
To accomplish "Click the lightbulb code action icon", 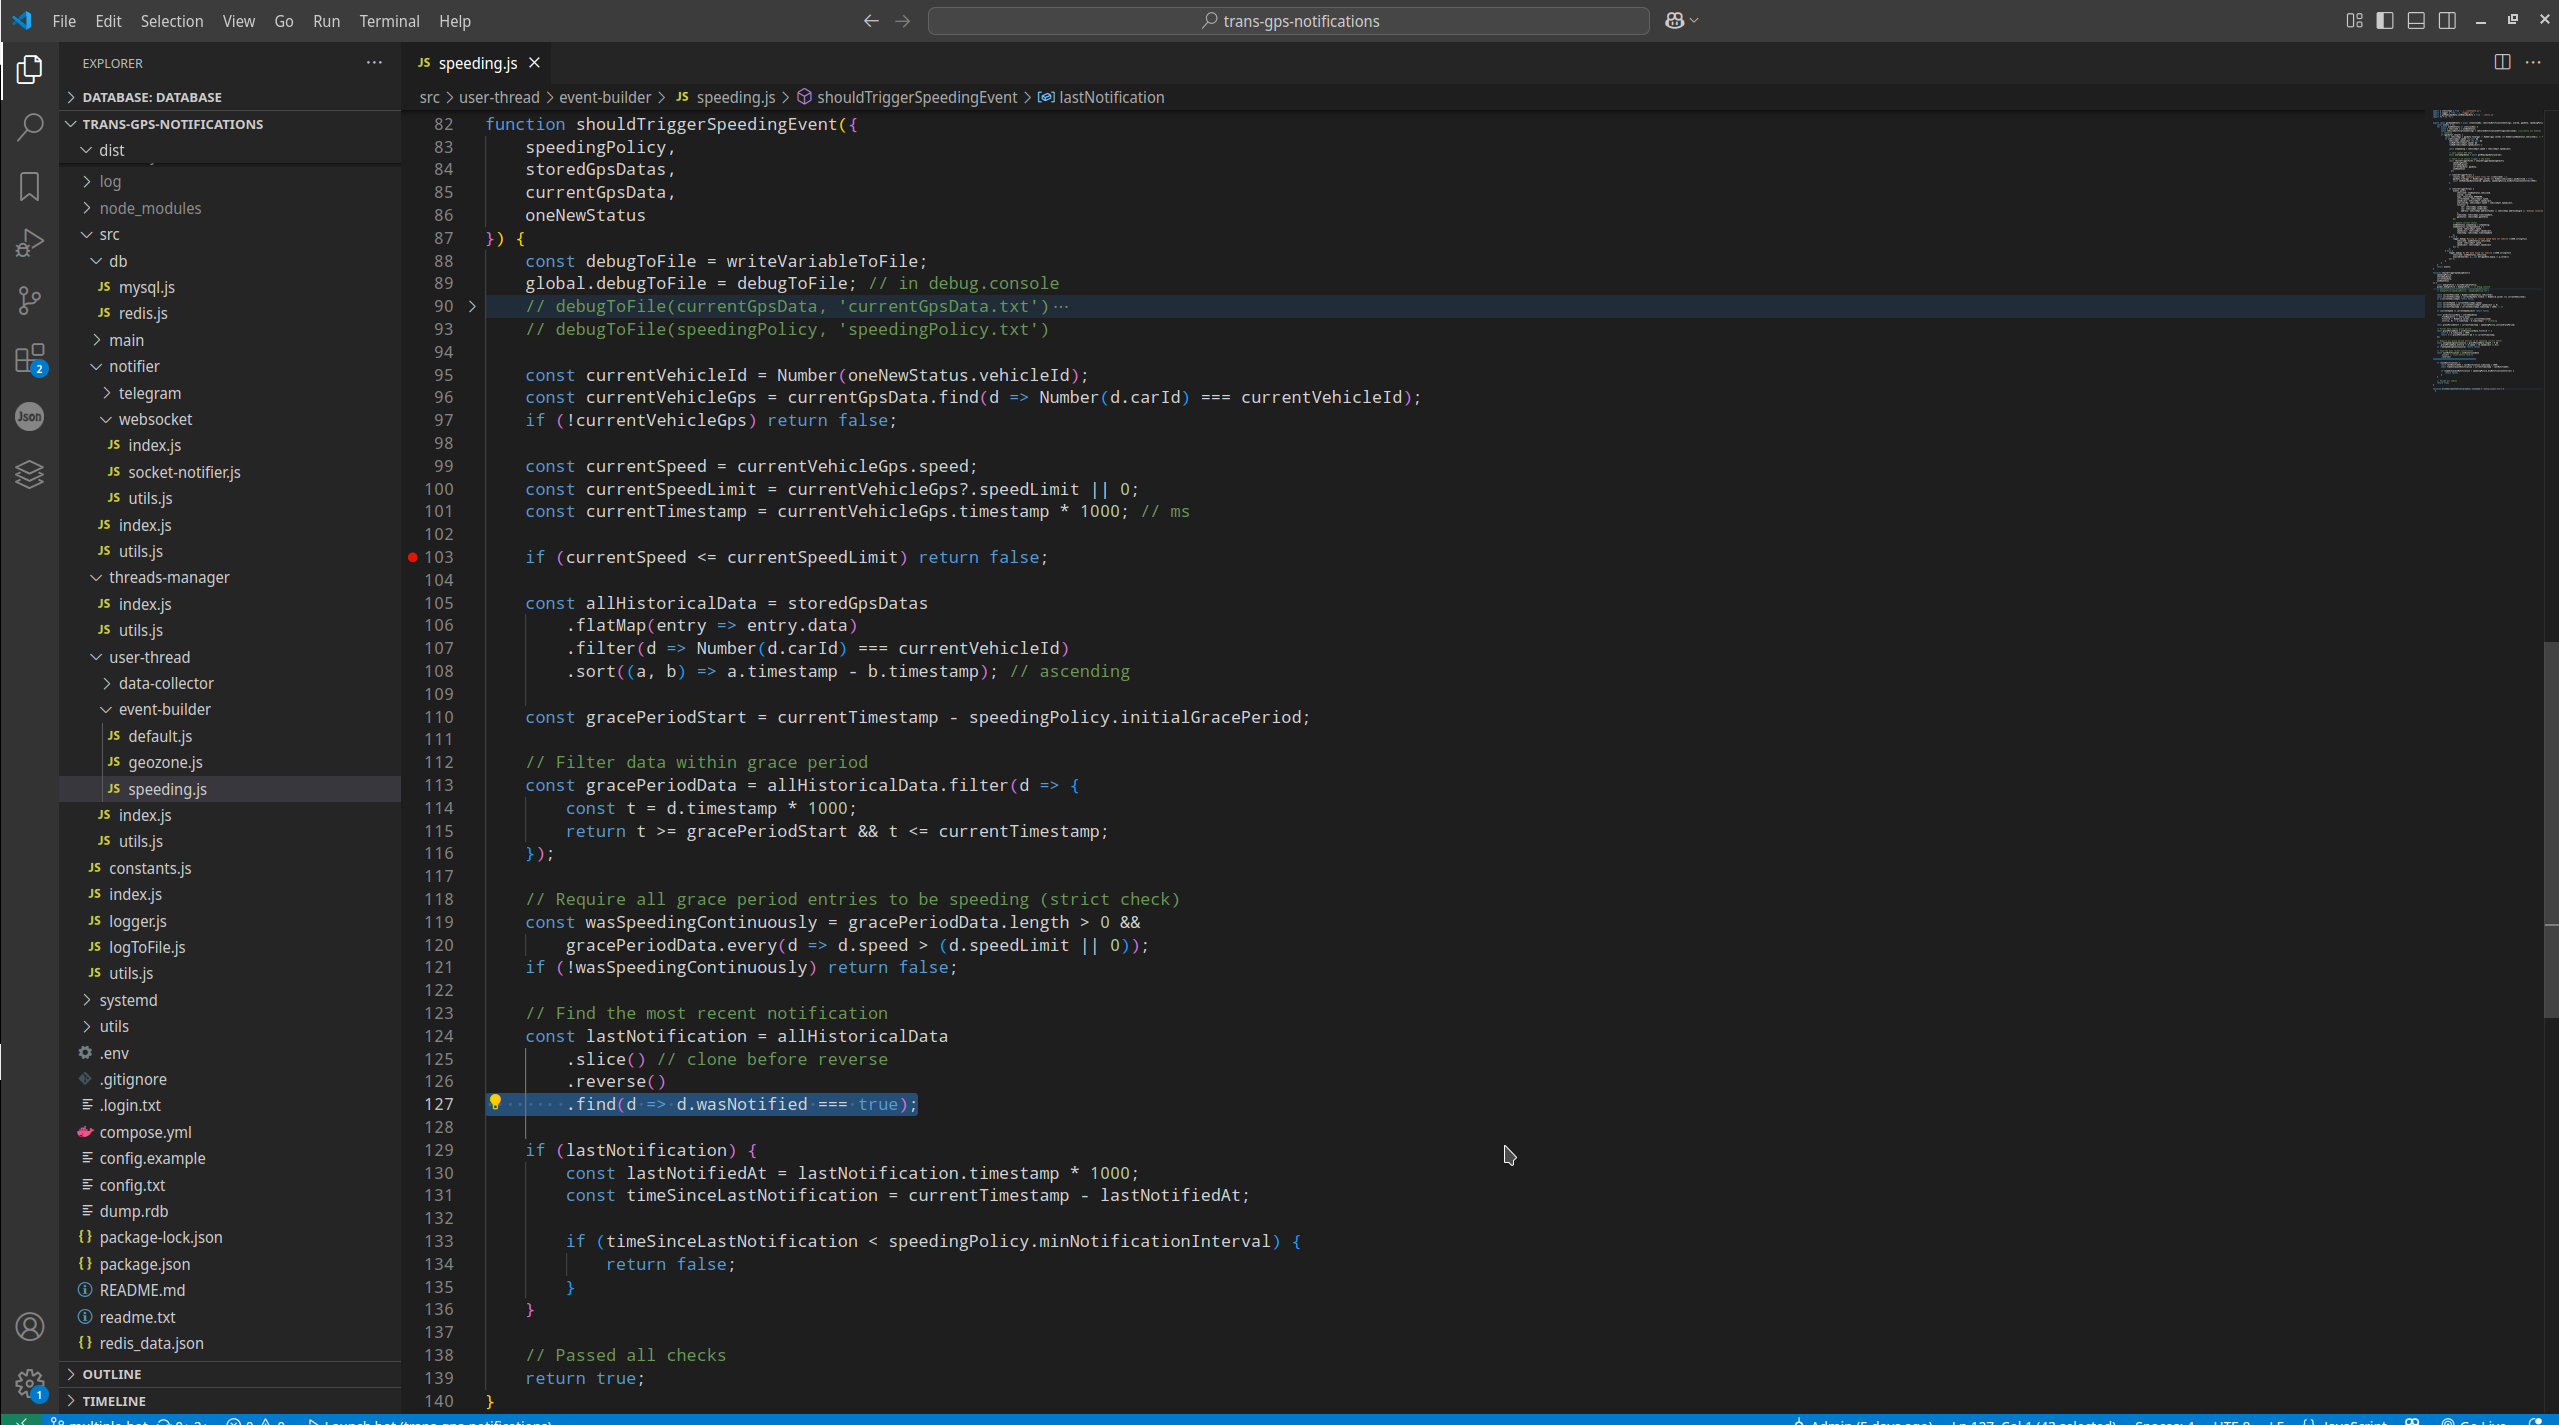I will tap(495, 1103).
